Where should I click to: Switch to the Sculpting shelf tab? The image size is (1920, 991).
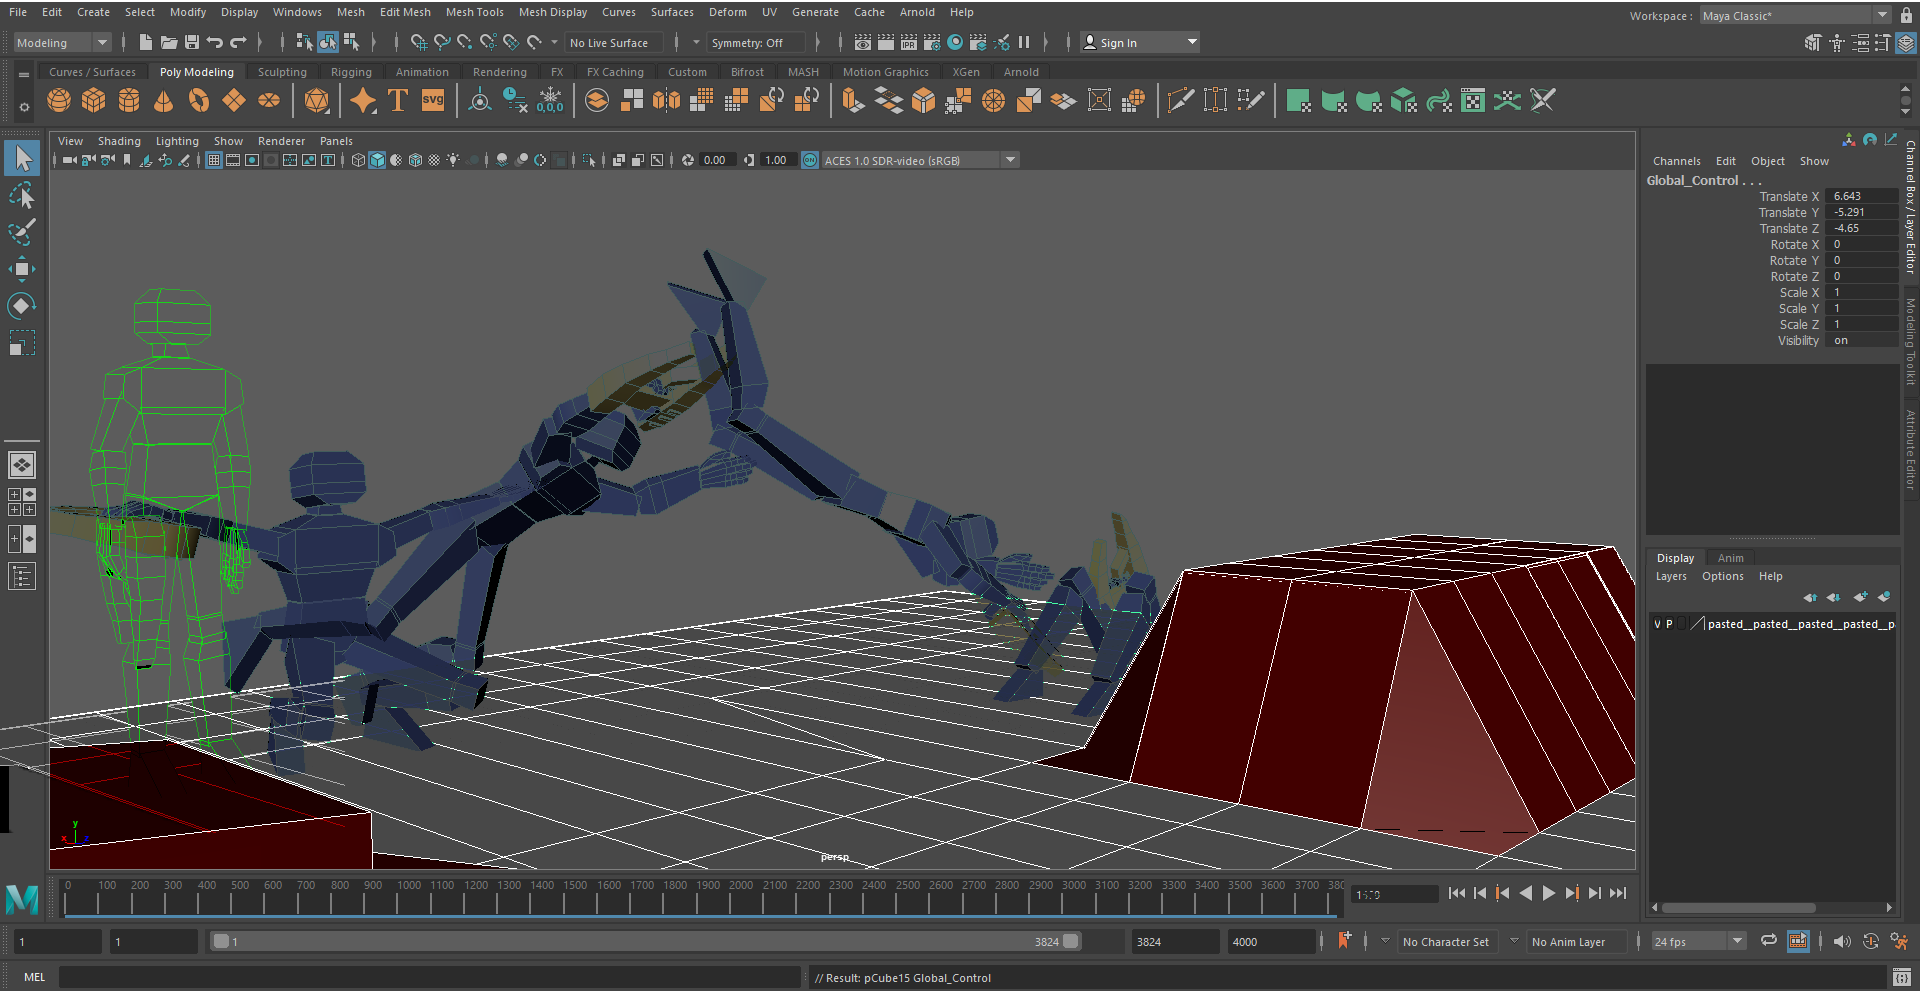(281, 71)
